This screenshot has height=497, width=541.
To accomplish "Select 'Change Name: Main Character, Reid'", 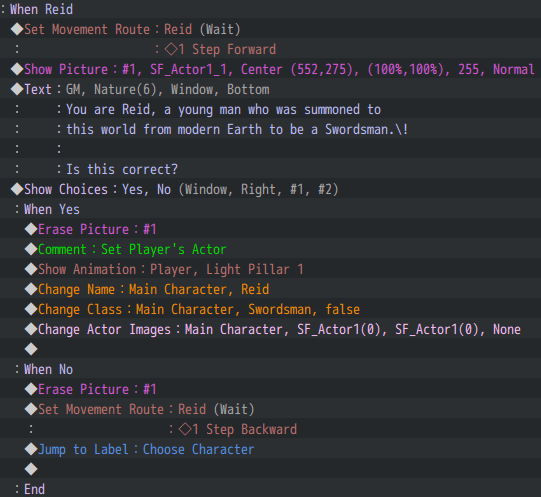I will click(270, 289).
